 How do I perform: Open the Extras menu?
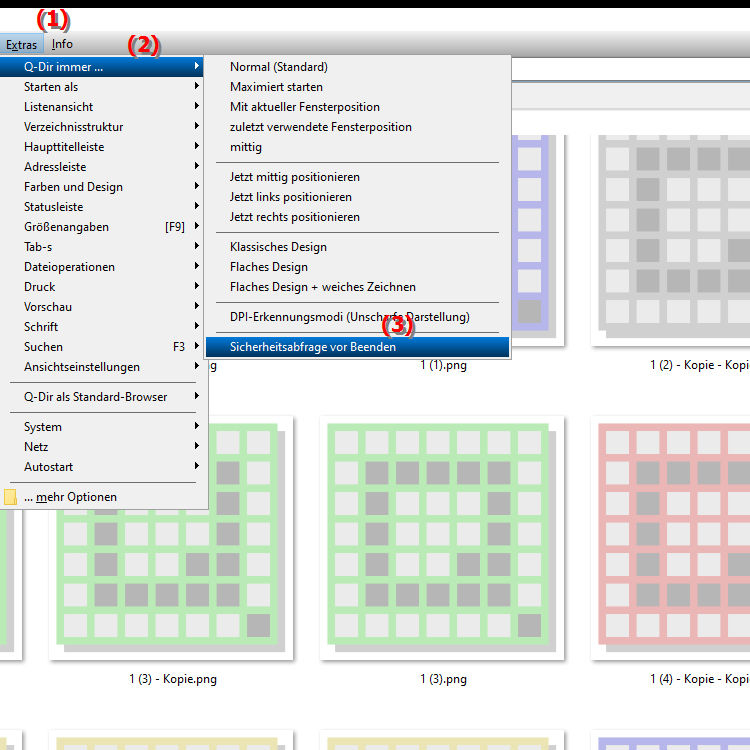[22, 44]
